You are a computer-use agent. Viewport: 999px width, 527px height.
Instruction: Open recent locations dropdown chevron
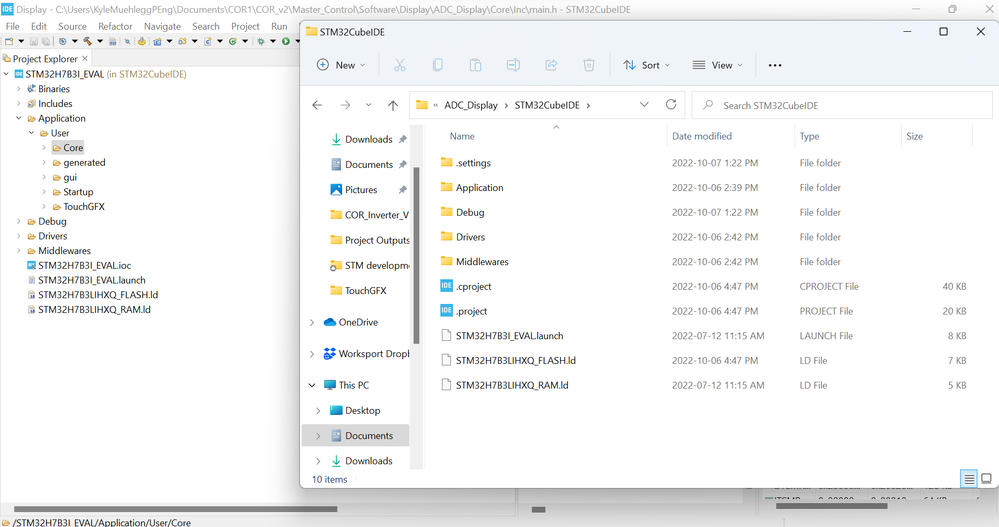[368, 105]
